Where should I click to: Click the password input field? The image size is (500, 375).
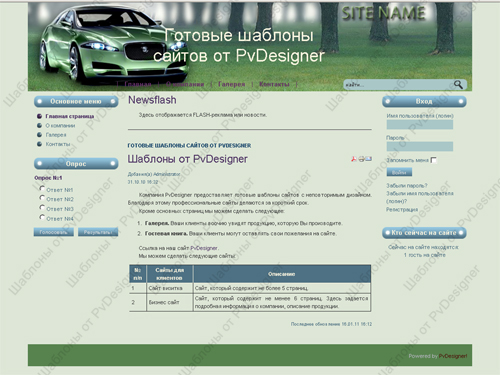pos(420,146)
